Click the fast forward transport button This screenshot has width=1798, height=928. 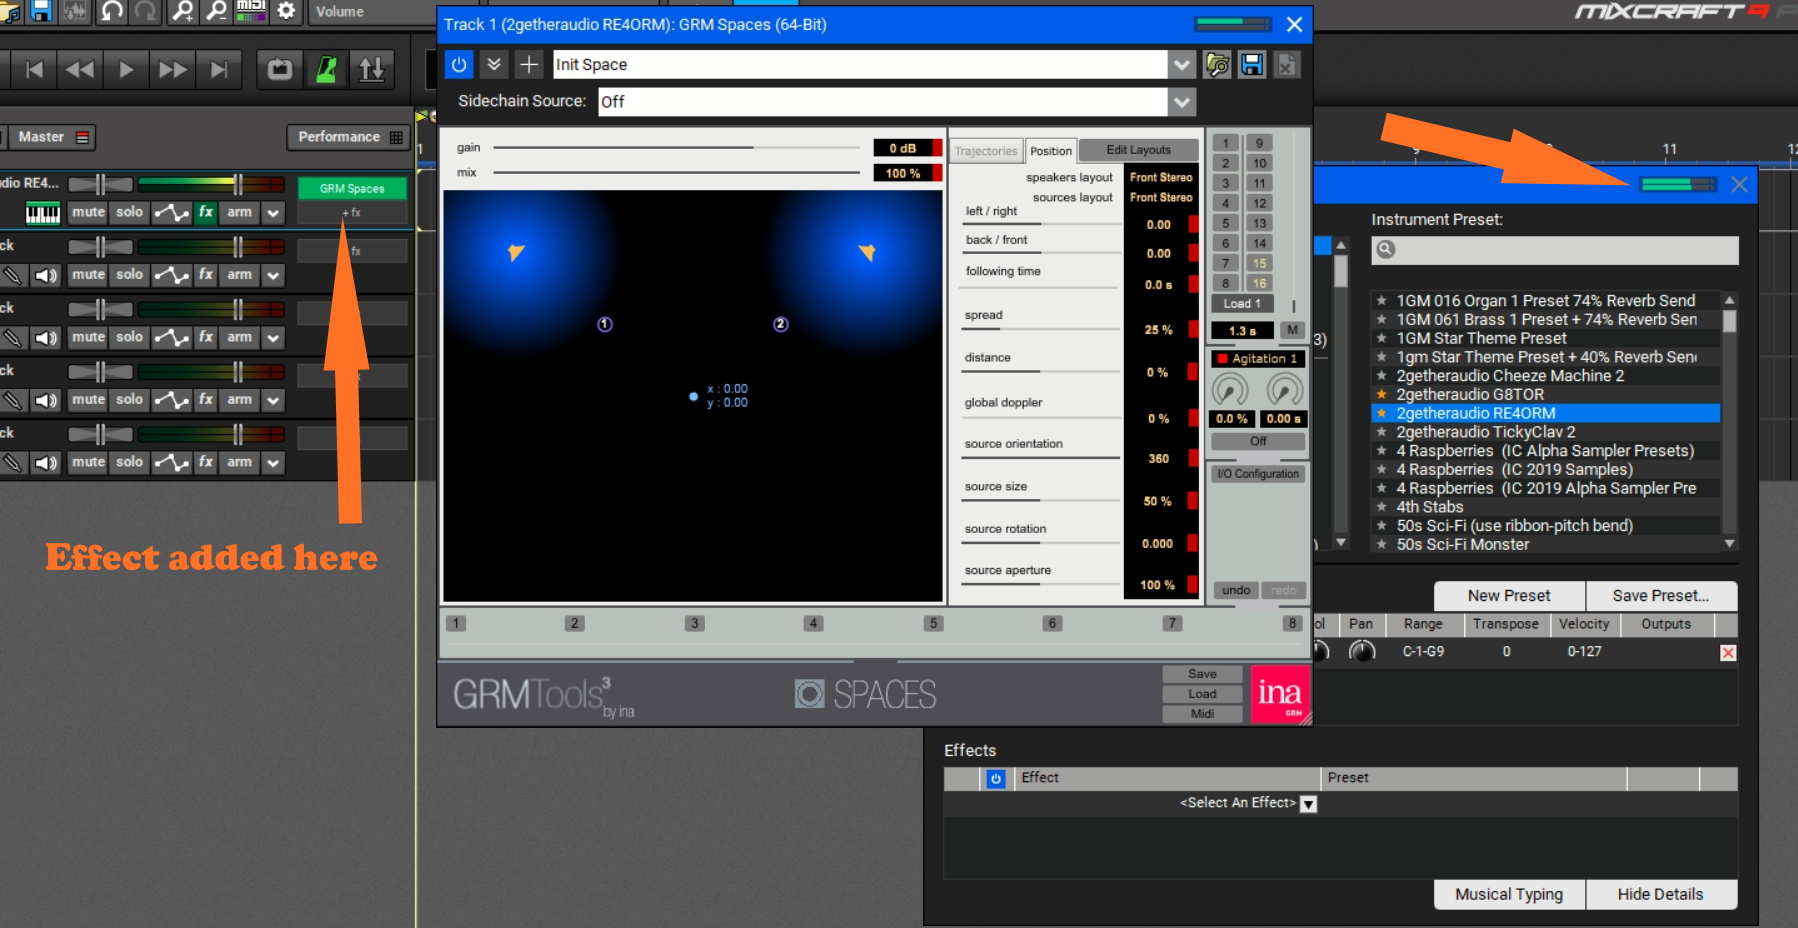click(172, 69)
